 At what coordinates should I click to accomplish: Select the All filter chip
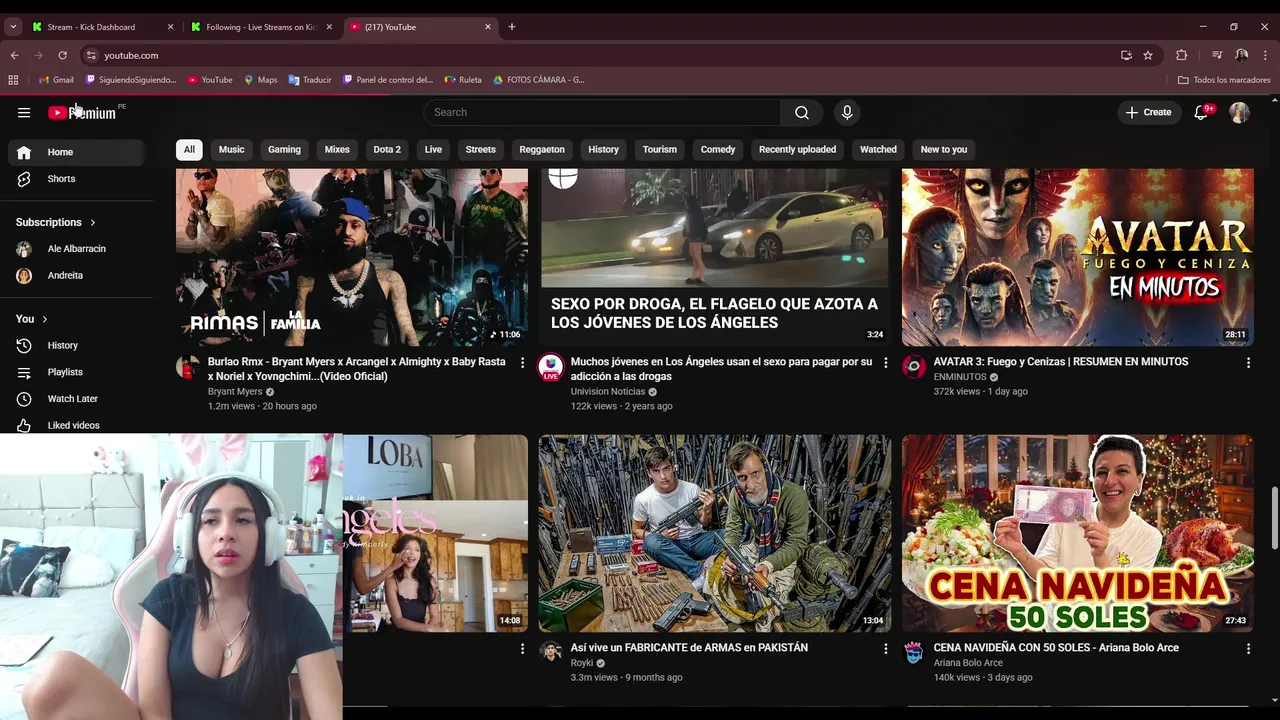[x=189, y=150]
